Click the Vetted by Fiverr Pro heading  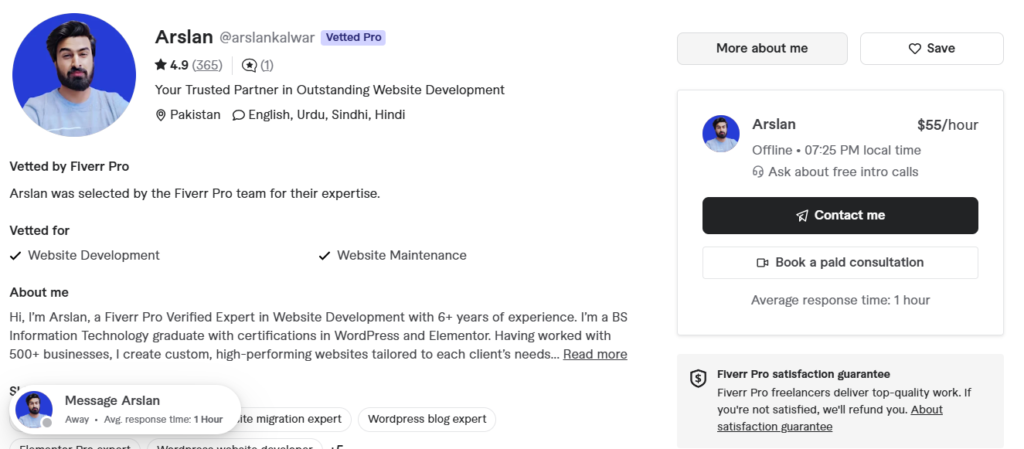click(69, 166)
